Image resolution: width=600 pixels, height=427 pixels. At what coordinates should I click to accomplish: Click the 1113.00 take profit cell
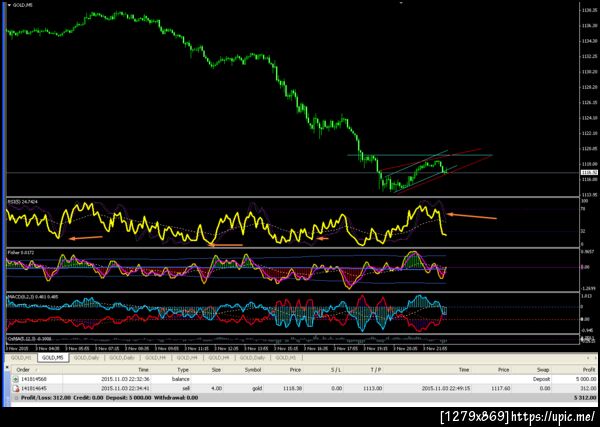click(374, 388)
